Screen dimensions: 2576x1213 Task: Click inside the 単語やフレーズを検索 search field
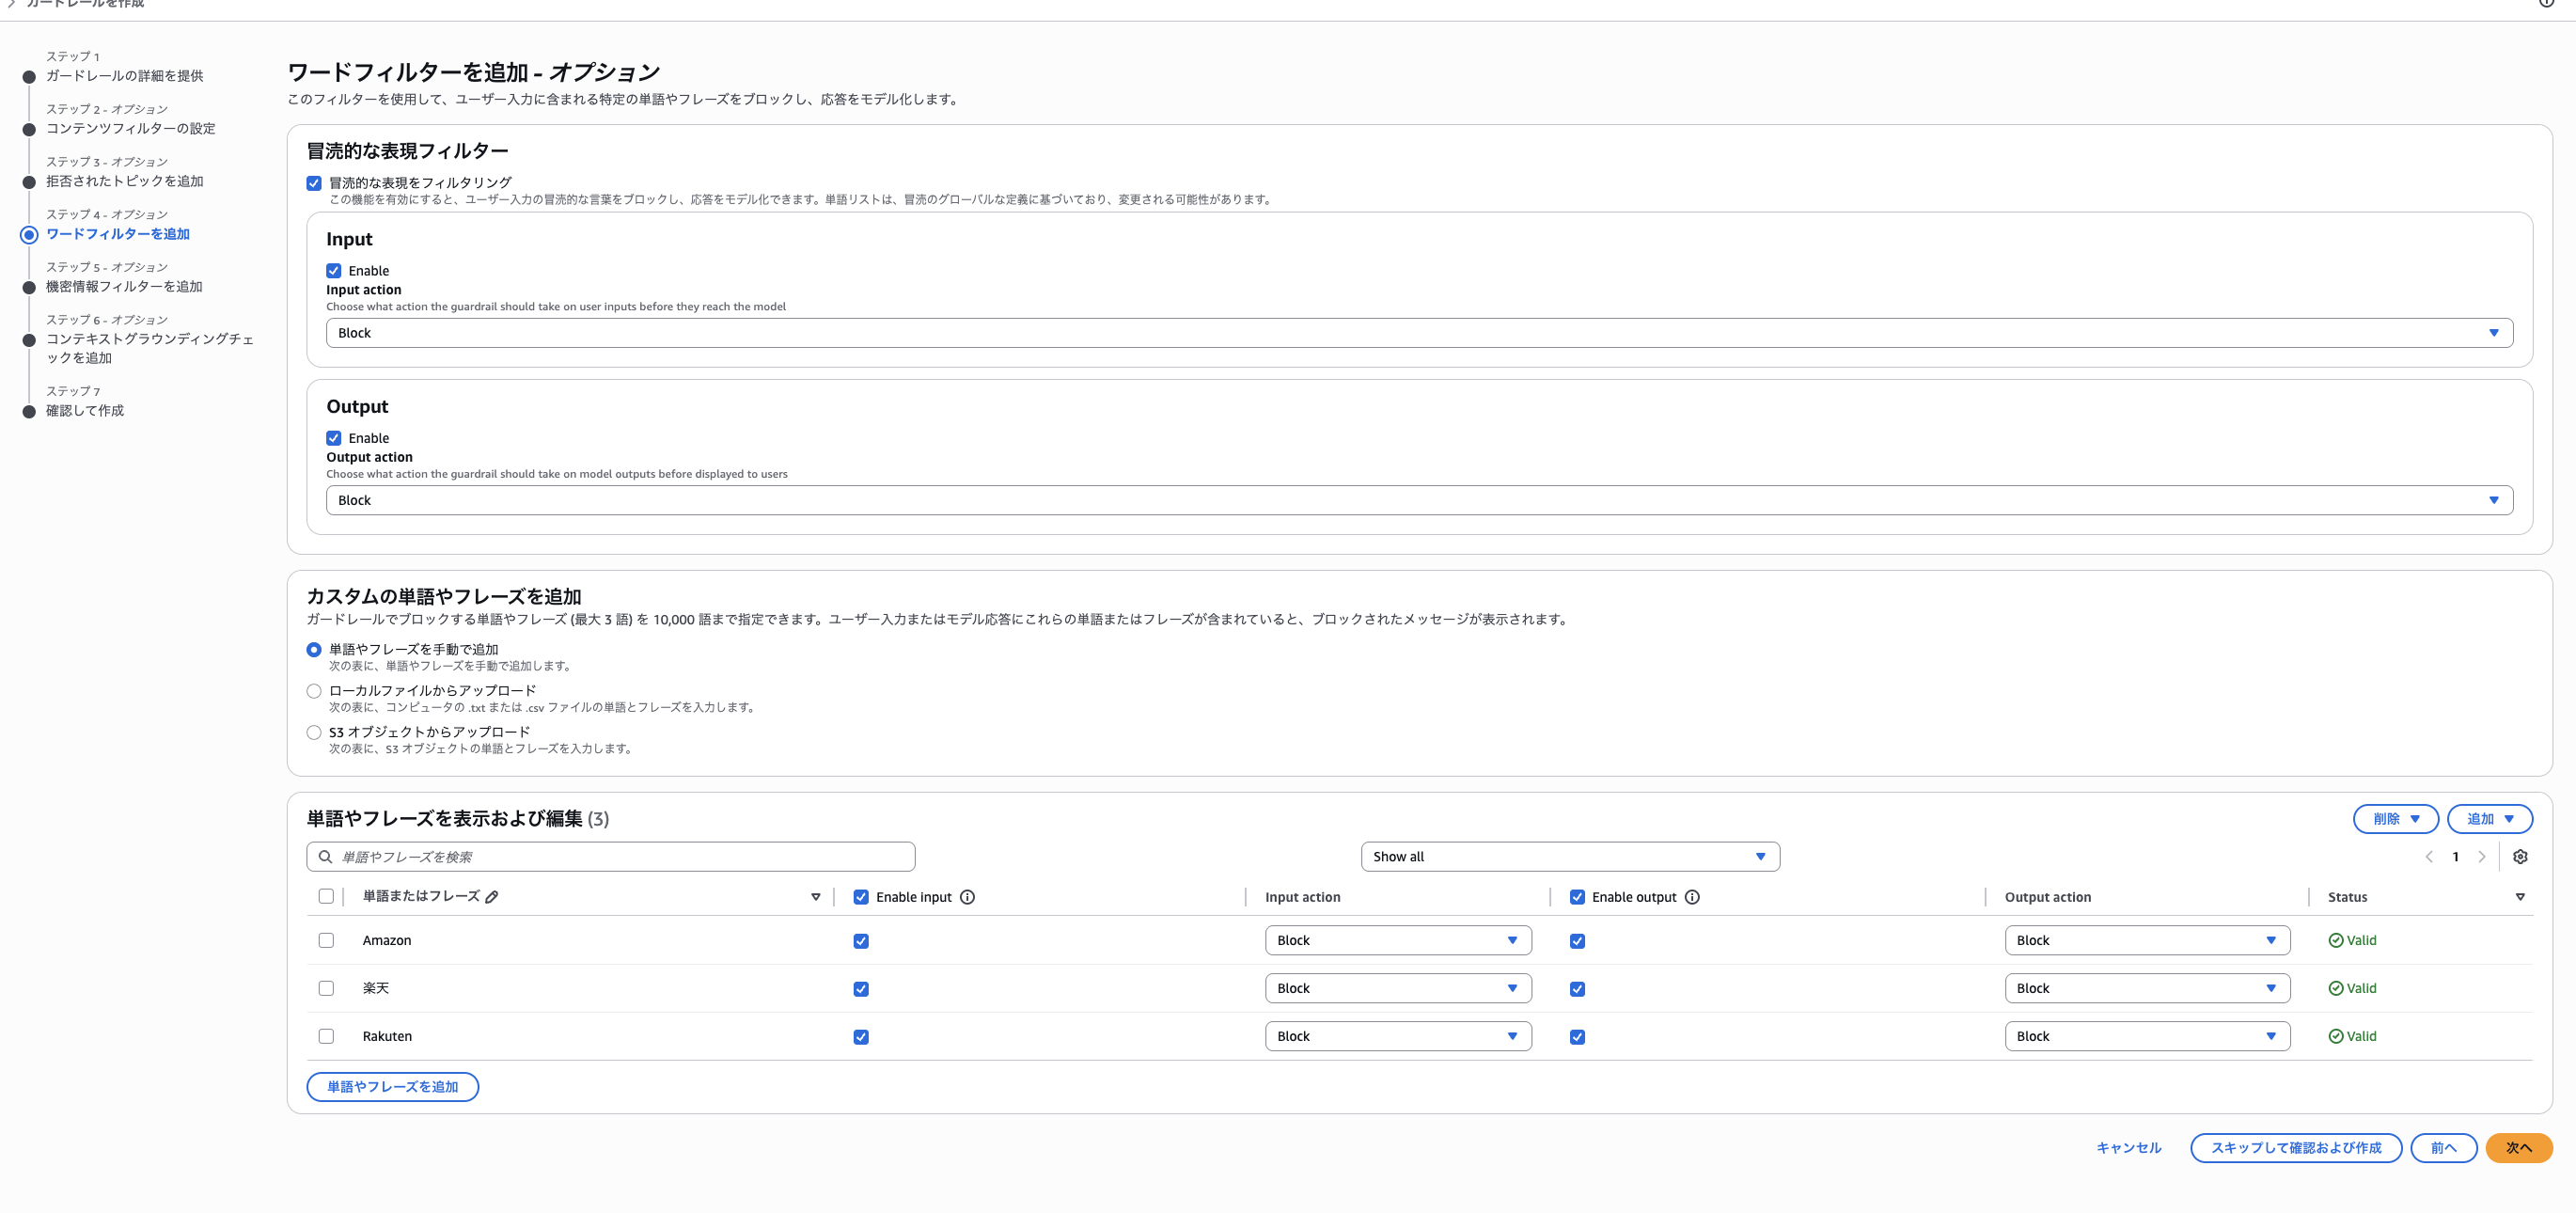(x=610, y=856)
